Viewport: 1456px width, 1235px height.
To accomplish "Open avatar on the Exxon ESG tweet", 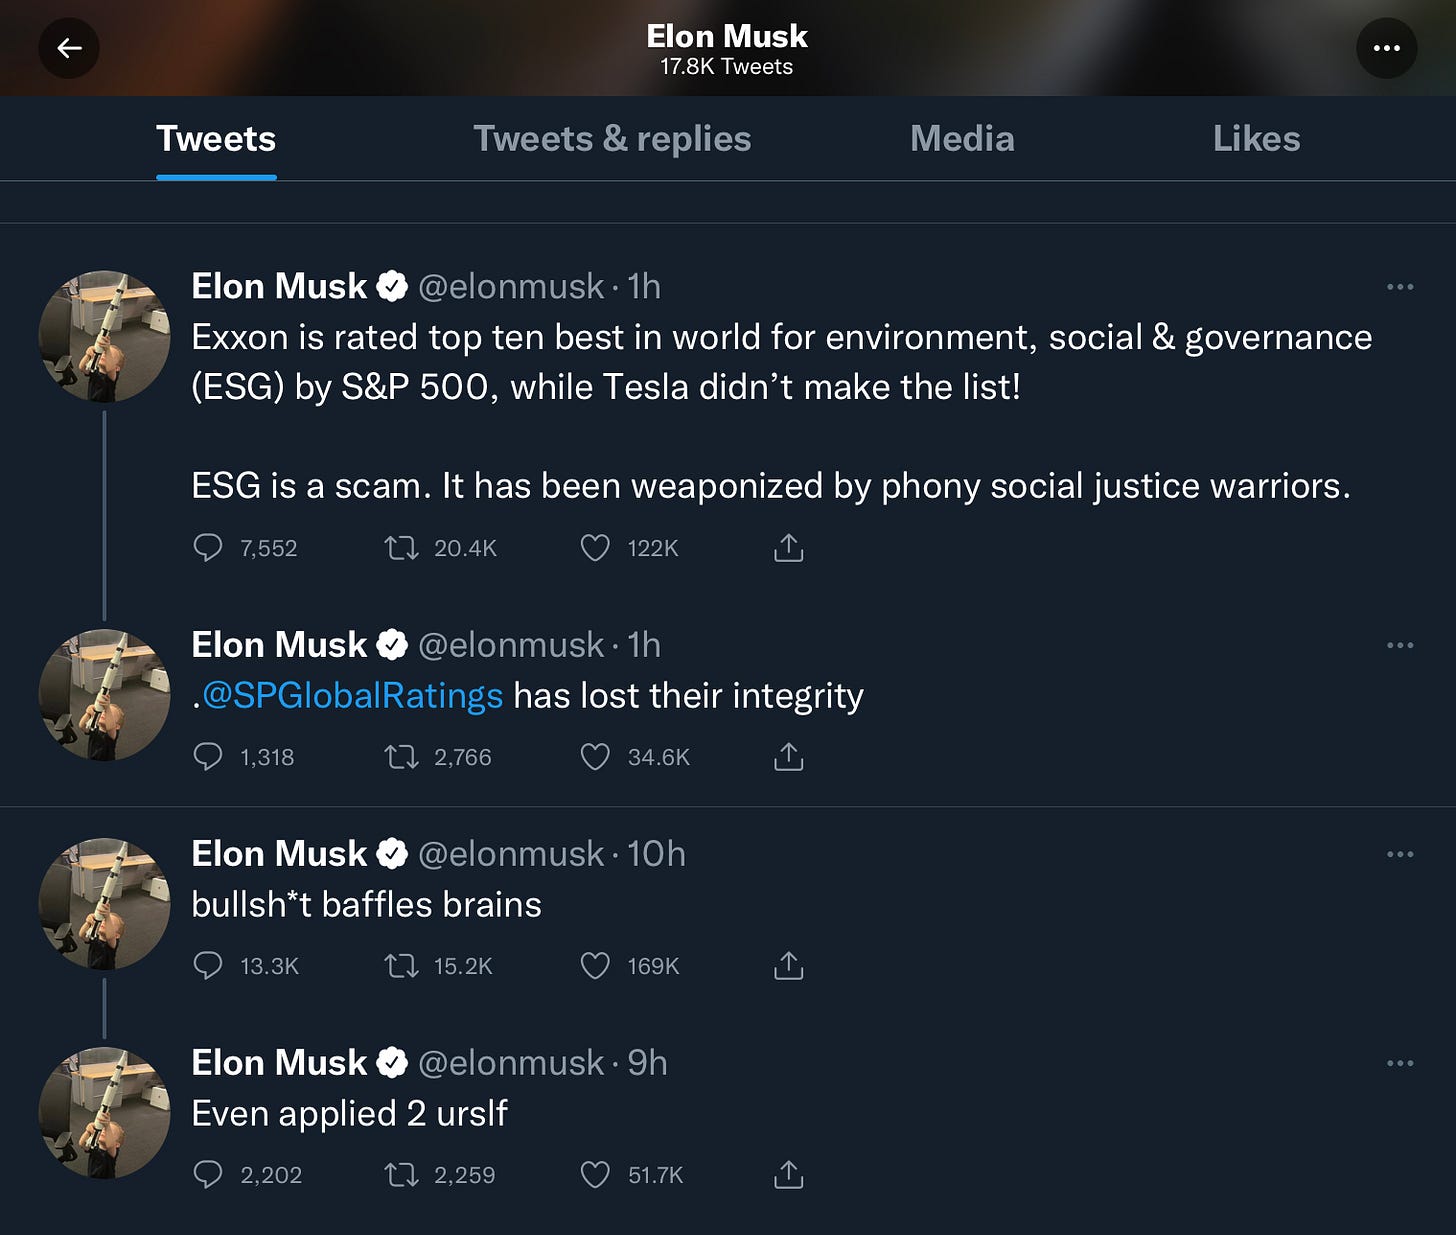I will tap(104, 336).
